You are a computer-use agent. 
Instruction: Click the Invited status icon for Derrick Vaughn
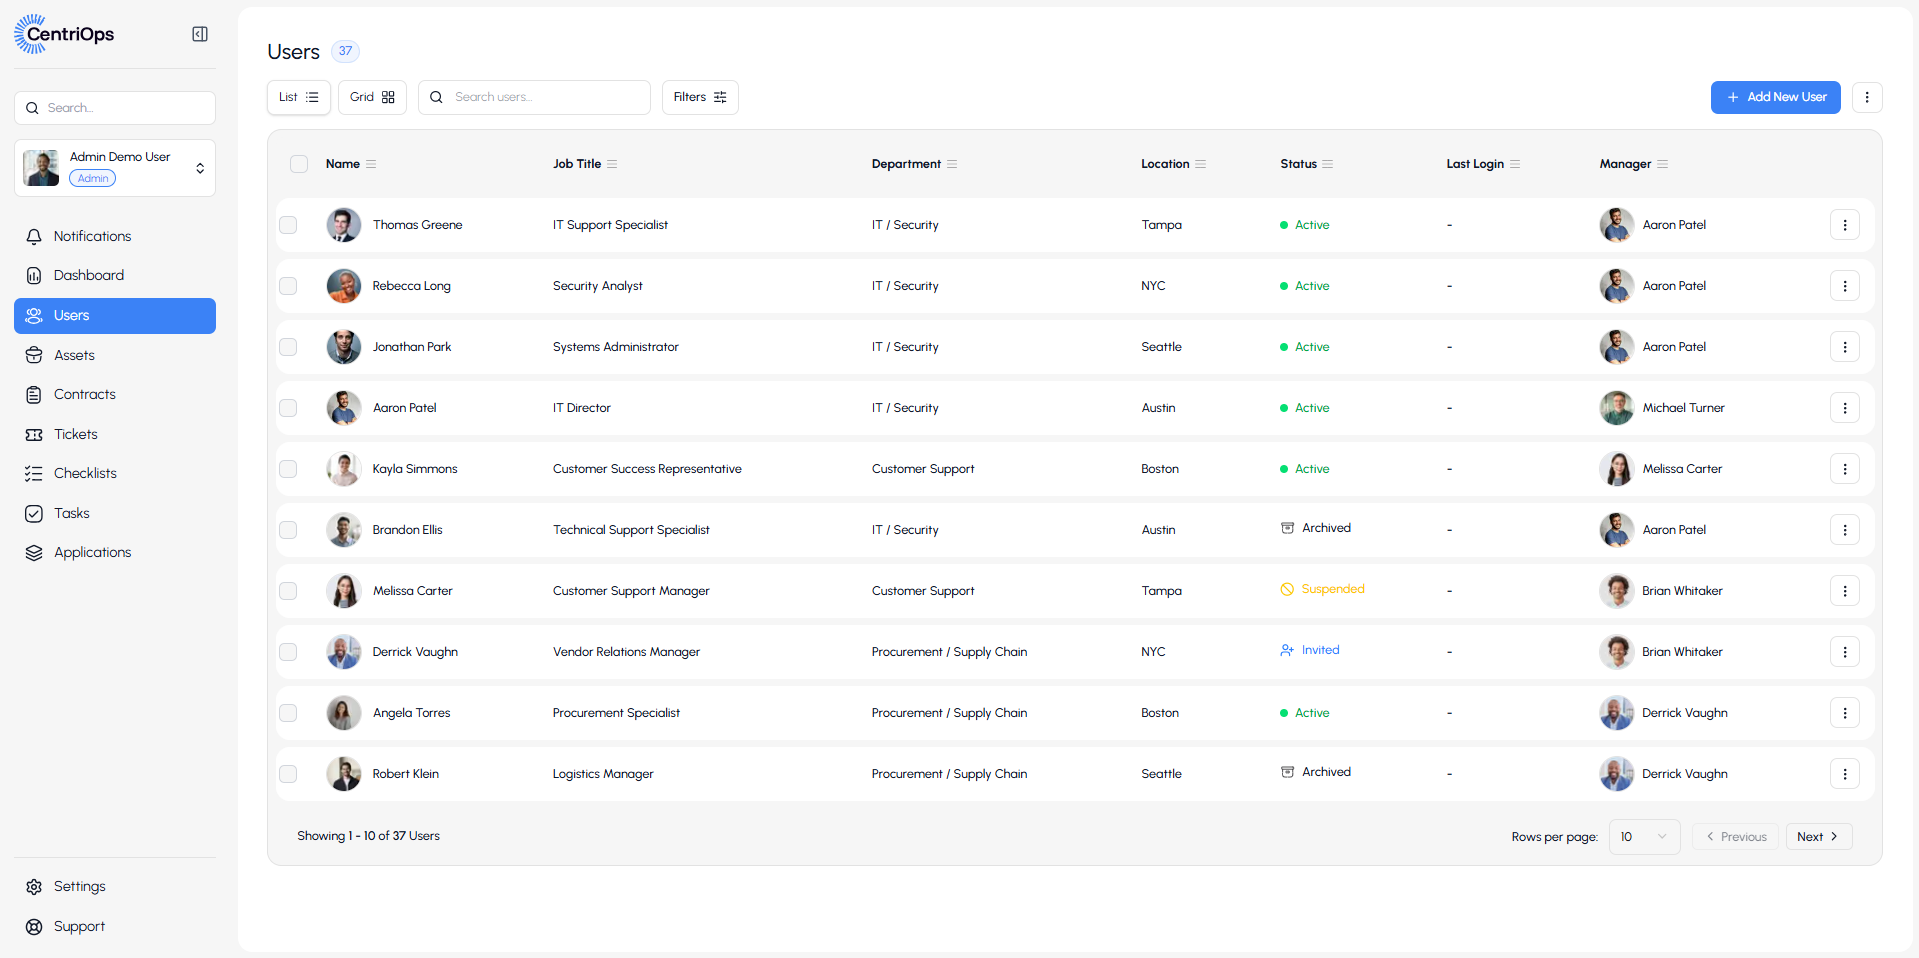pyautogui.click(x=1288, y=650)
